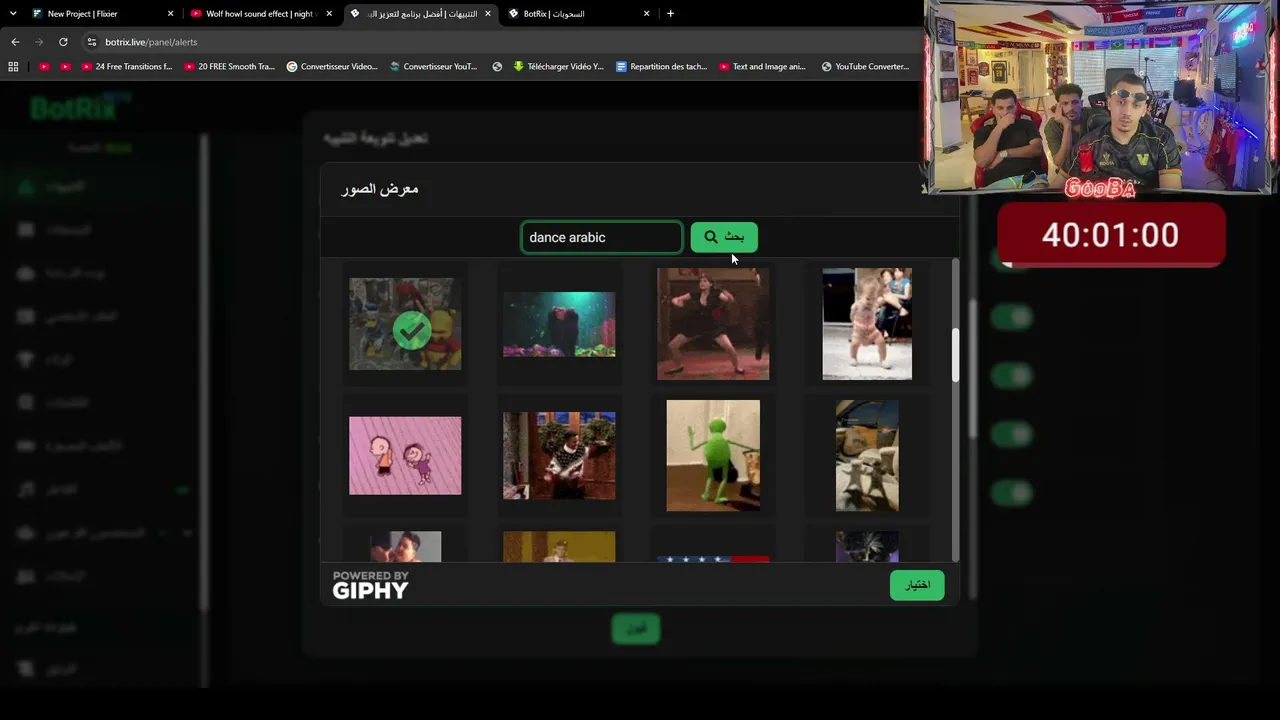Open the Repartition des taches bookmark
The height and width of the screenshot is (720, 1280).
[x=662, y=67]
